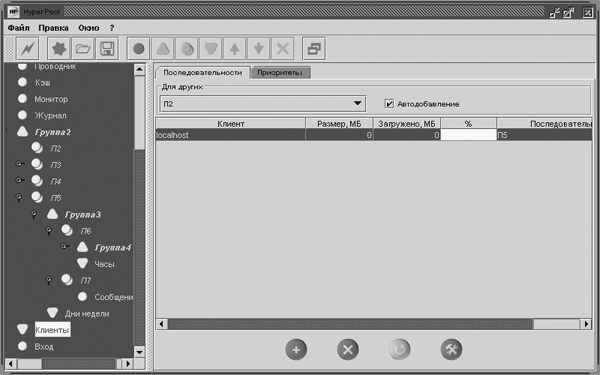The image size is (600, 375).
Task: Click the circle icon beside Вход
Action: click(x=23, y=346)
